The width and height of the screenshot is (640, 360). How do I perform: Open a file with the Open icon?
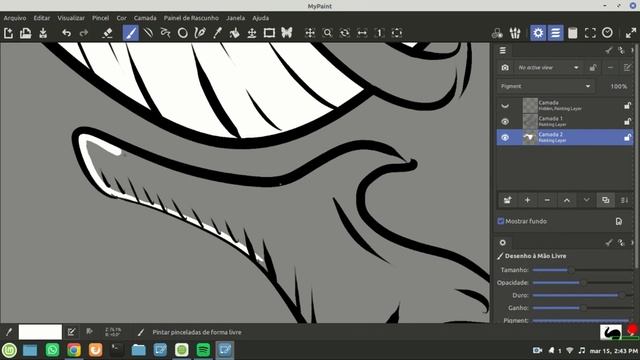[x=26, y=33]
